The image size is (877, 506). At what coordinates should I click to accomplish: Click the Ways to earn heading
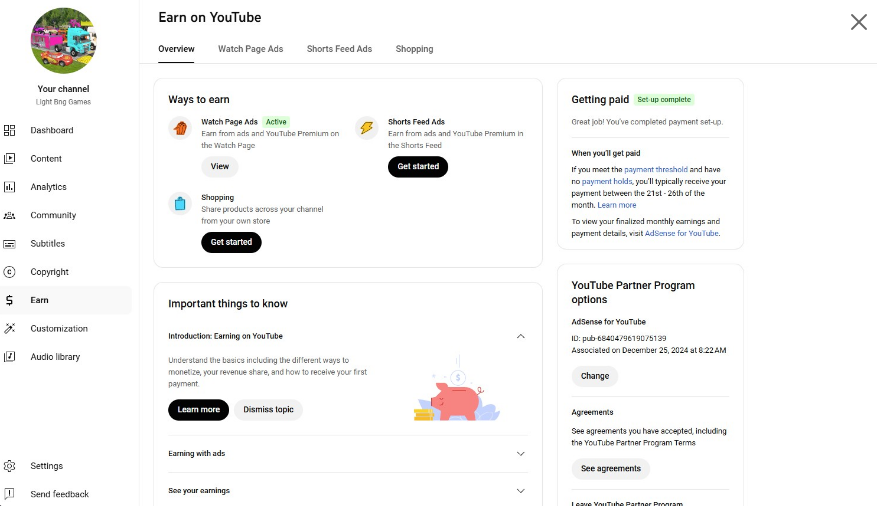pyautogui.click(x=199, y=100)
